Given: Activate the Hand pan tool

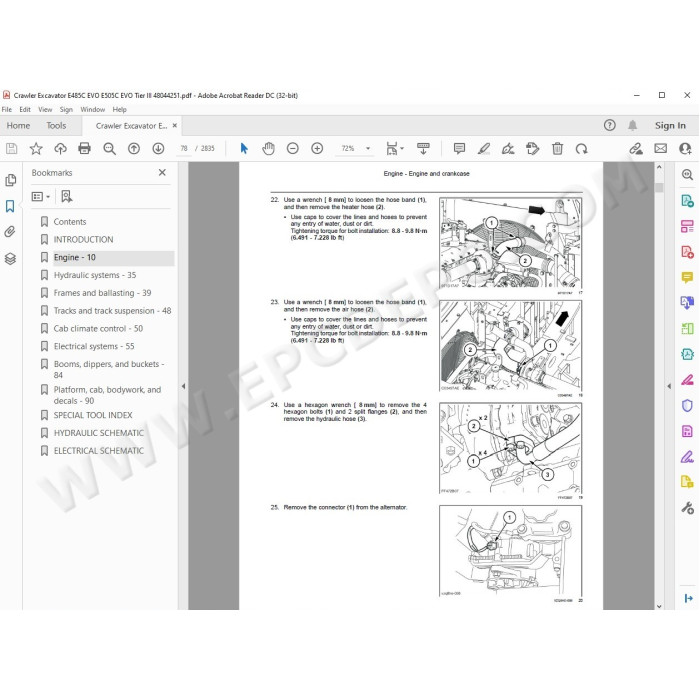Looking at the screenshot, I should coord(268,148).
